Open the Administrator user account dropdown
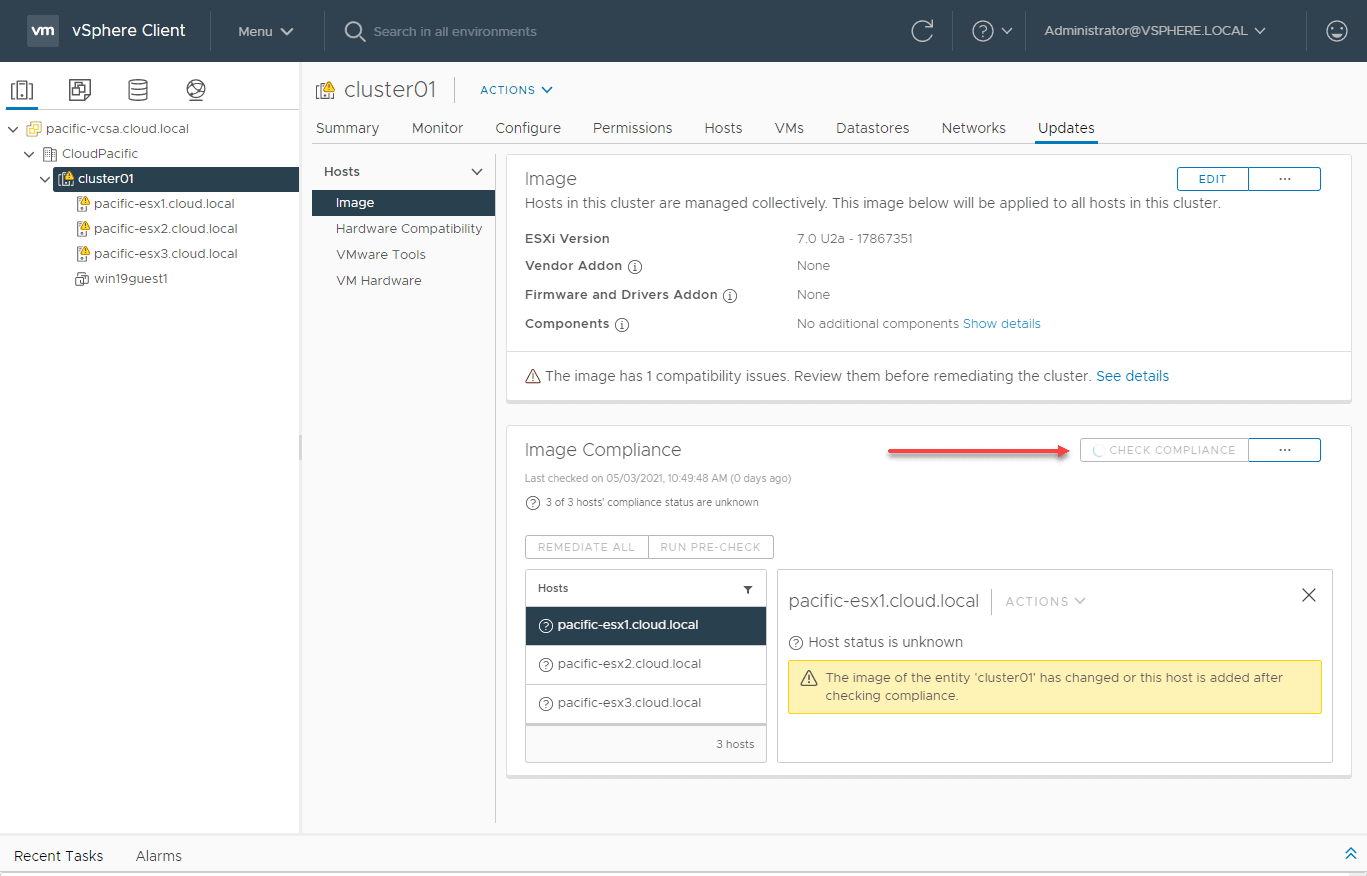Screen dimensions: 1367x876 point(1155,31)
